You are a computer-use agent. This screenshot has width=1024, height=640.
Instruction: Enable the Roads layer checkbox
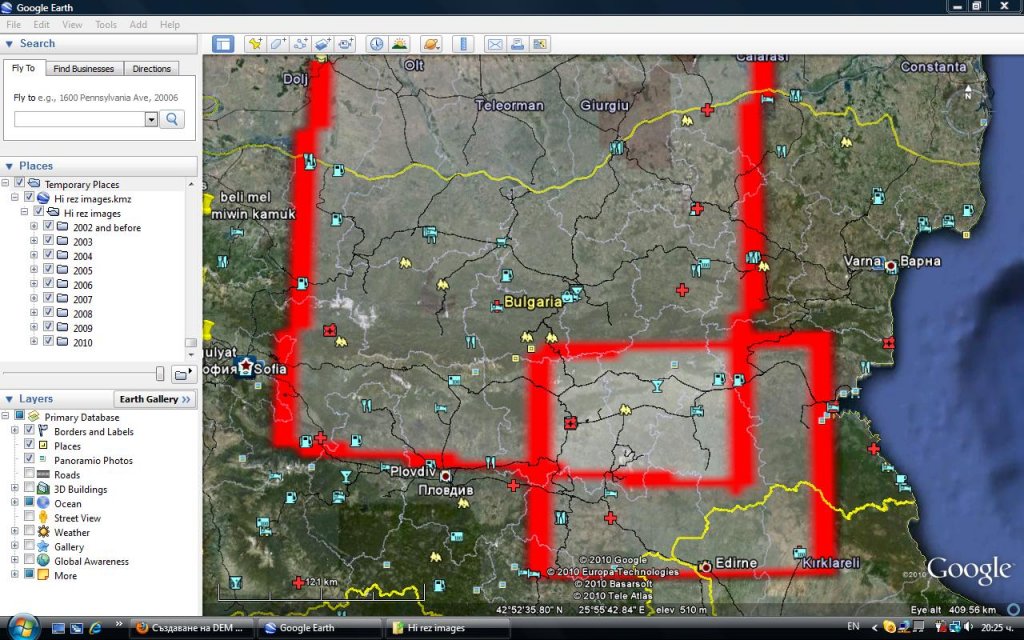[29, 473]
